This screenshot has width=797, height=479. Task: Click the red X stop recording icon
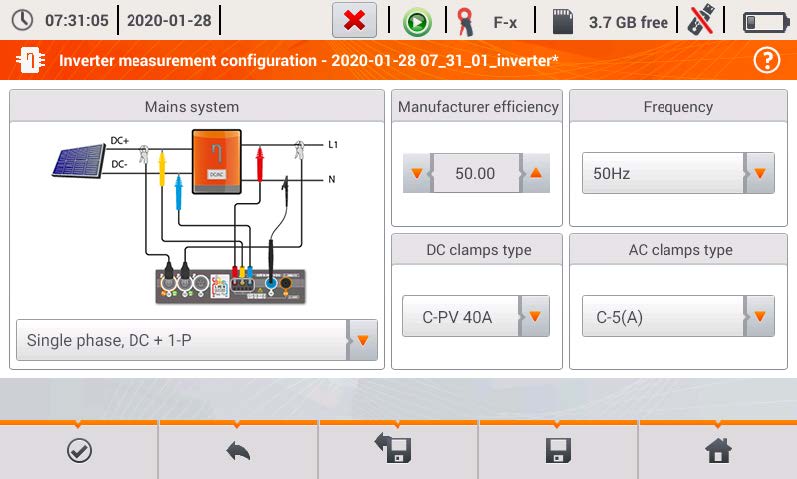353,21
